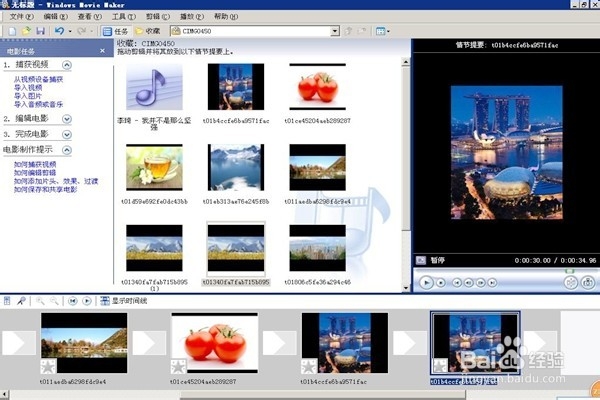Click 导入音频或音乐 link
The image size is (600, 400).
[38, 104]
